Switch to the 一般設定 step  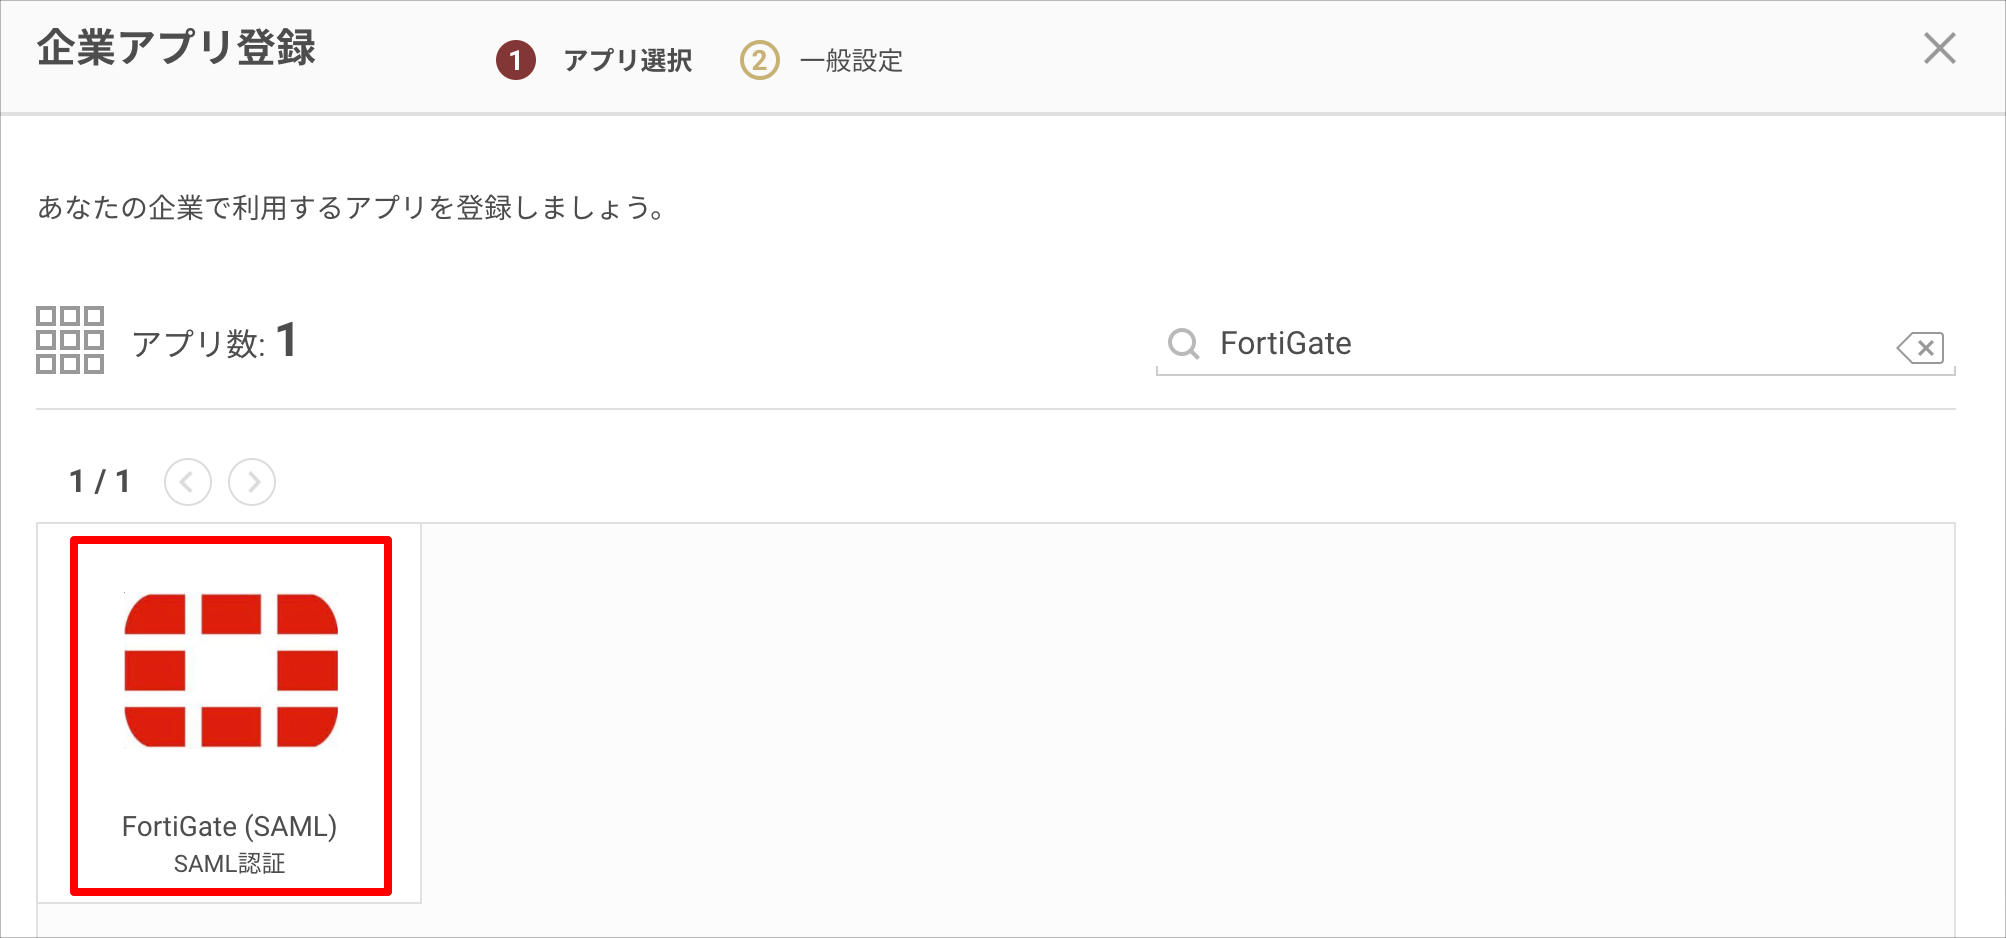click(x=851, y=61)
